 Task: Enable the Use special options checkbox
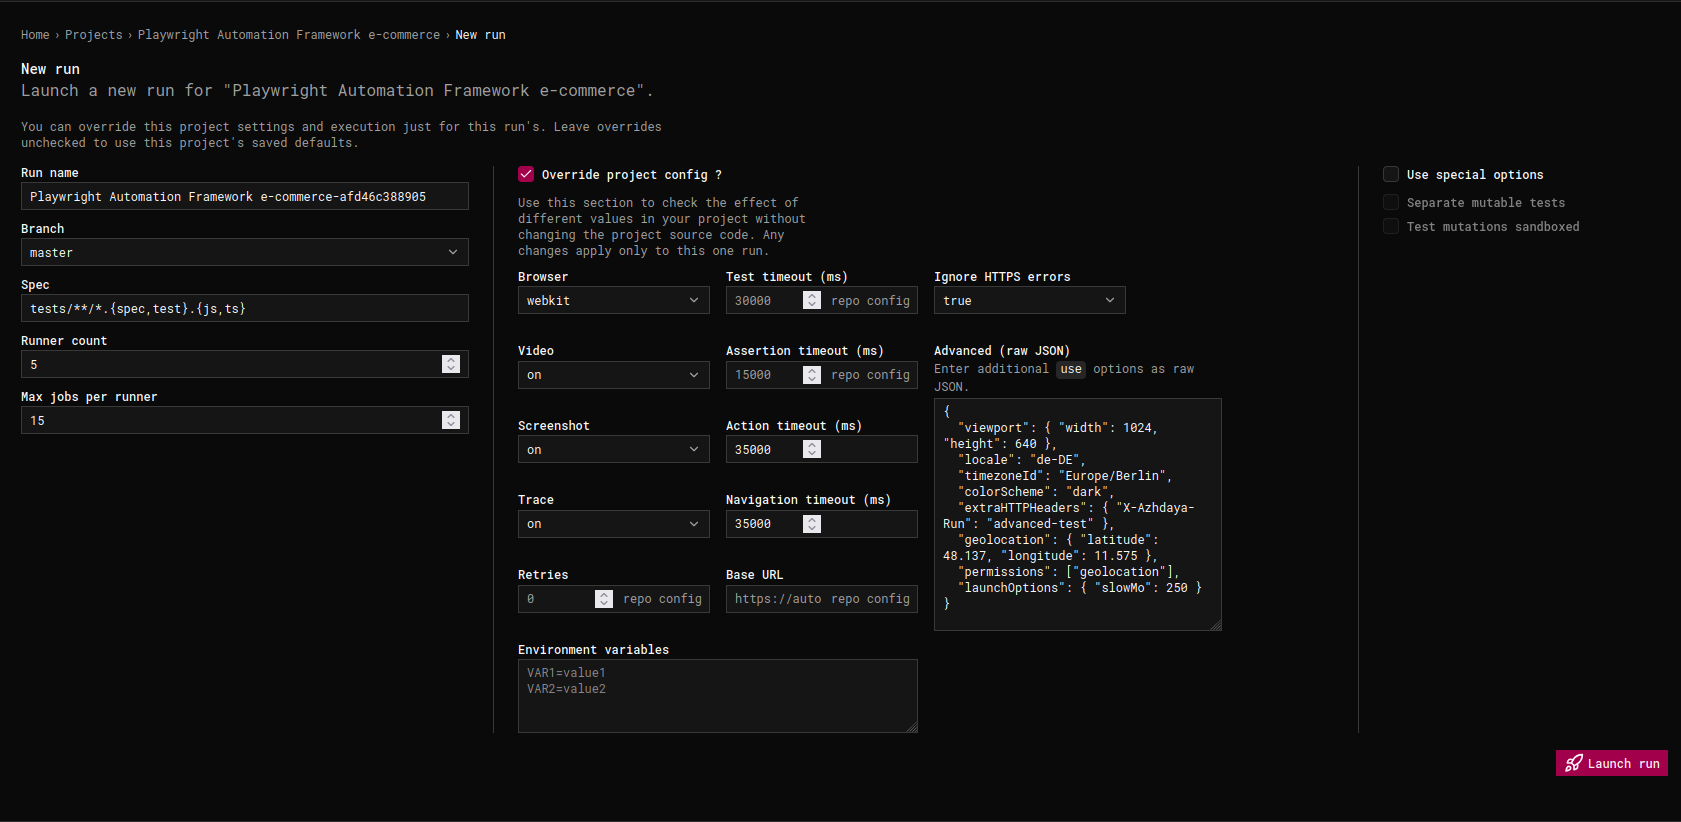point(1391,174)
